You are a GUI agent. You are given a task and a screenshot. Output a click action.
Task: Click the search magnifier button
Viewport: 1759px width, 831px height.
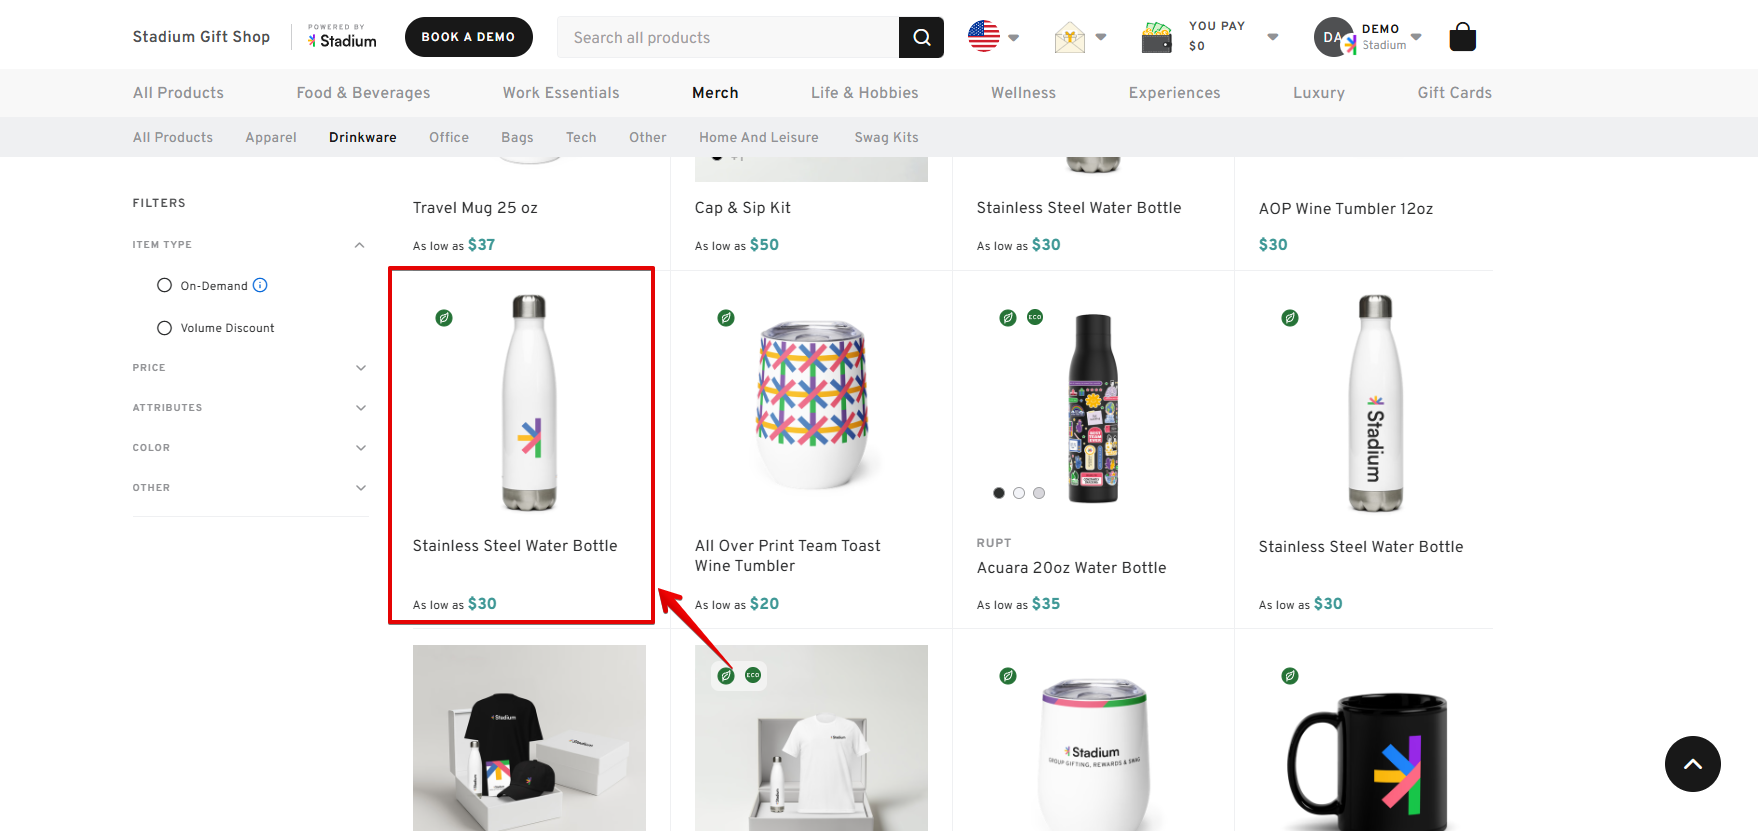tap(921, 38)
